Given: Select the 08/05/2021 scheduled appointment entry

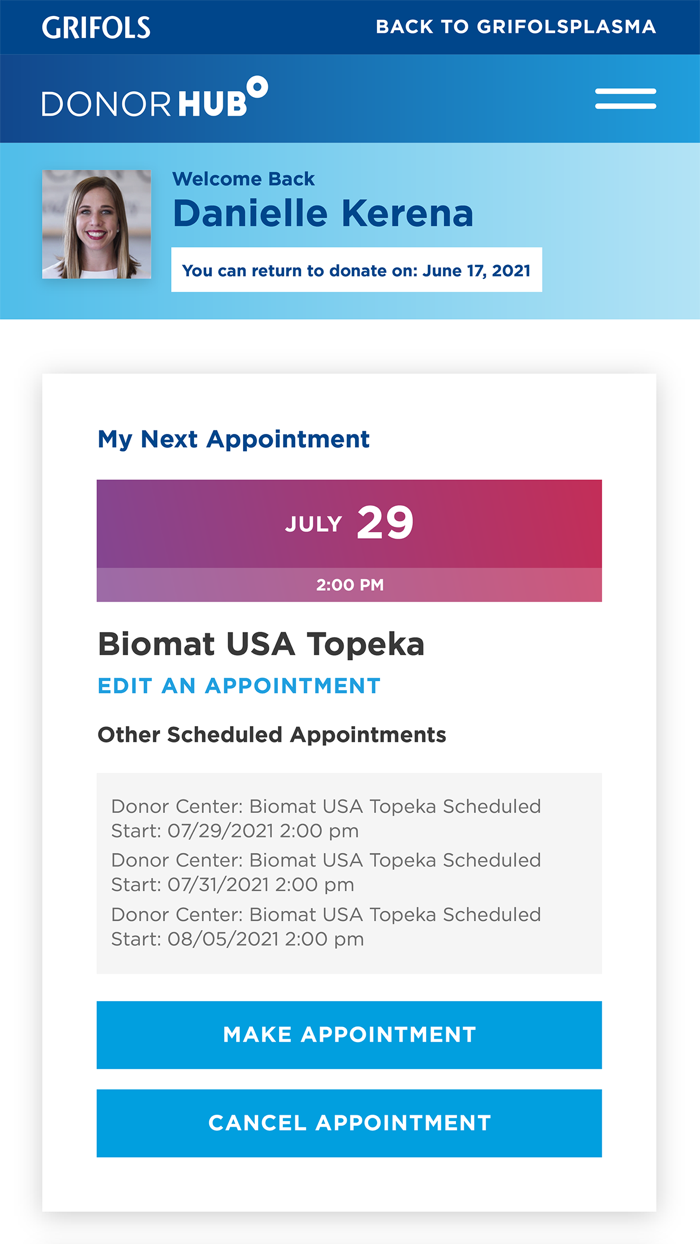Looking at the screenshot, I should coord(326,926).
